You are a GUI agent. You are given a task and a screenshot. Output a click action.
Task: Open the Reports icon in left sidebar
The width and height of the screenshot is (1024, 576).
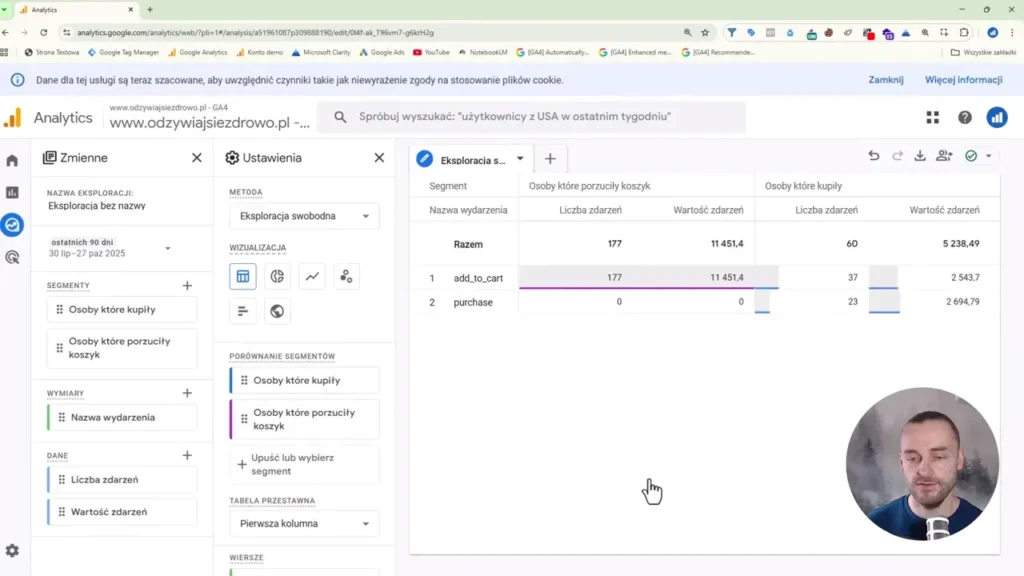12,193
